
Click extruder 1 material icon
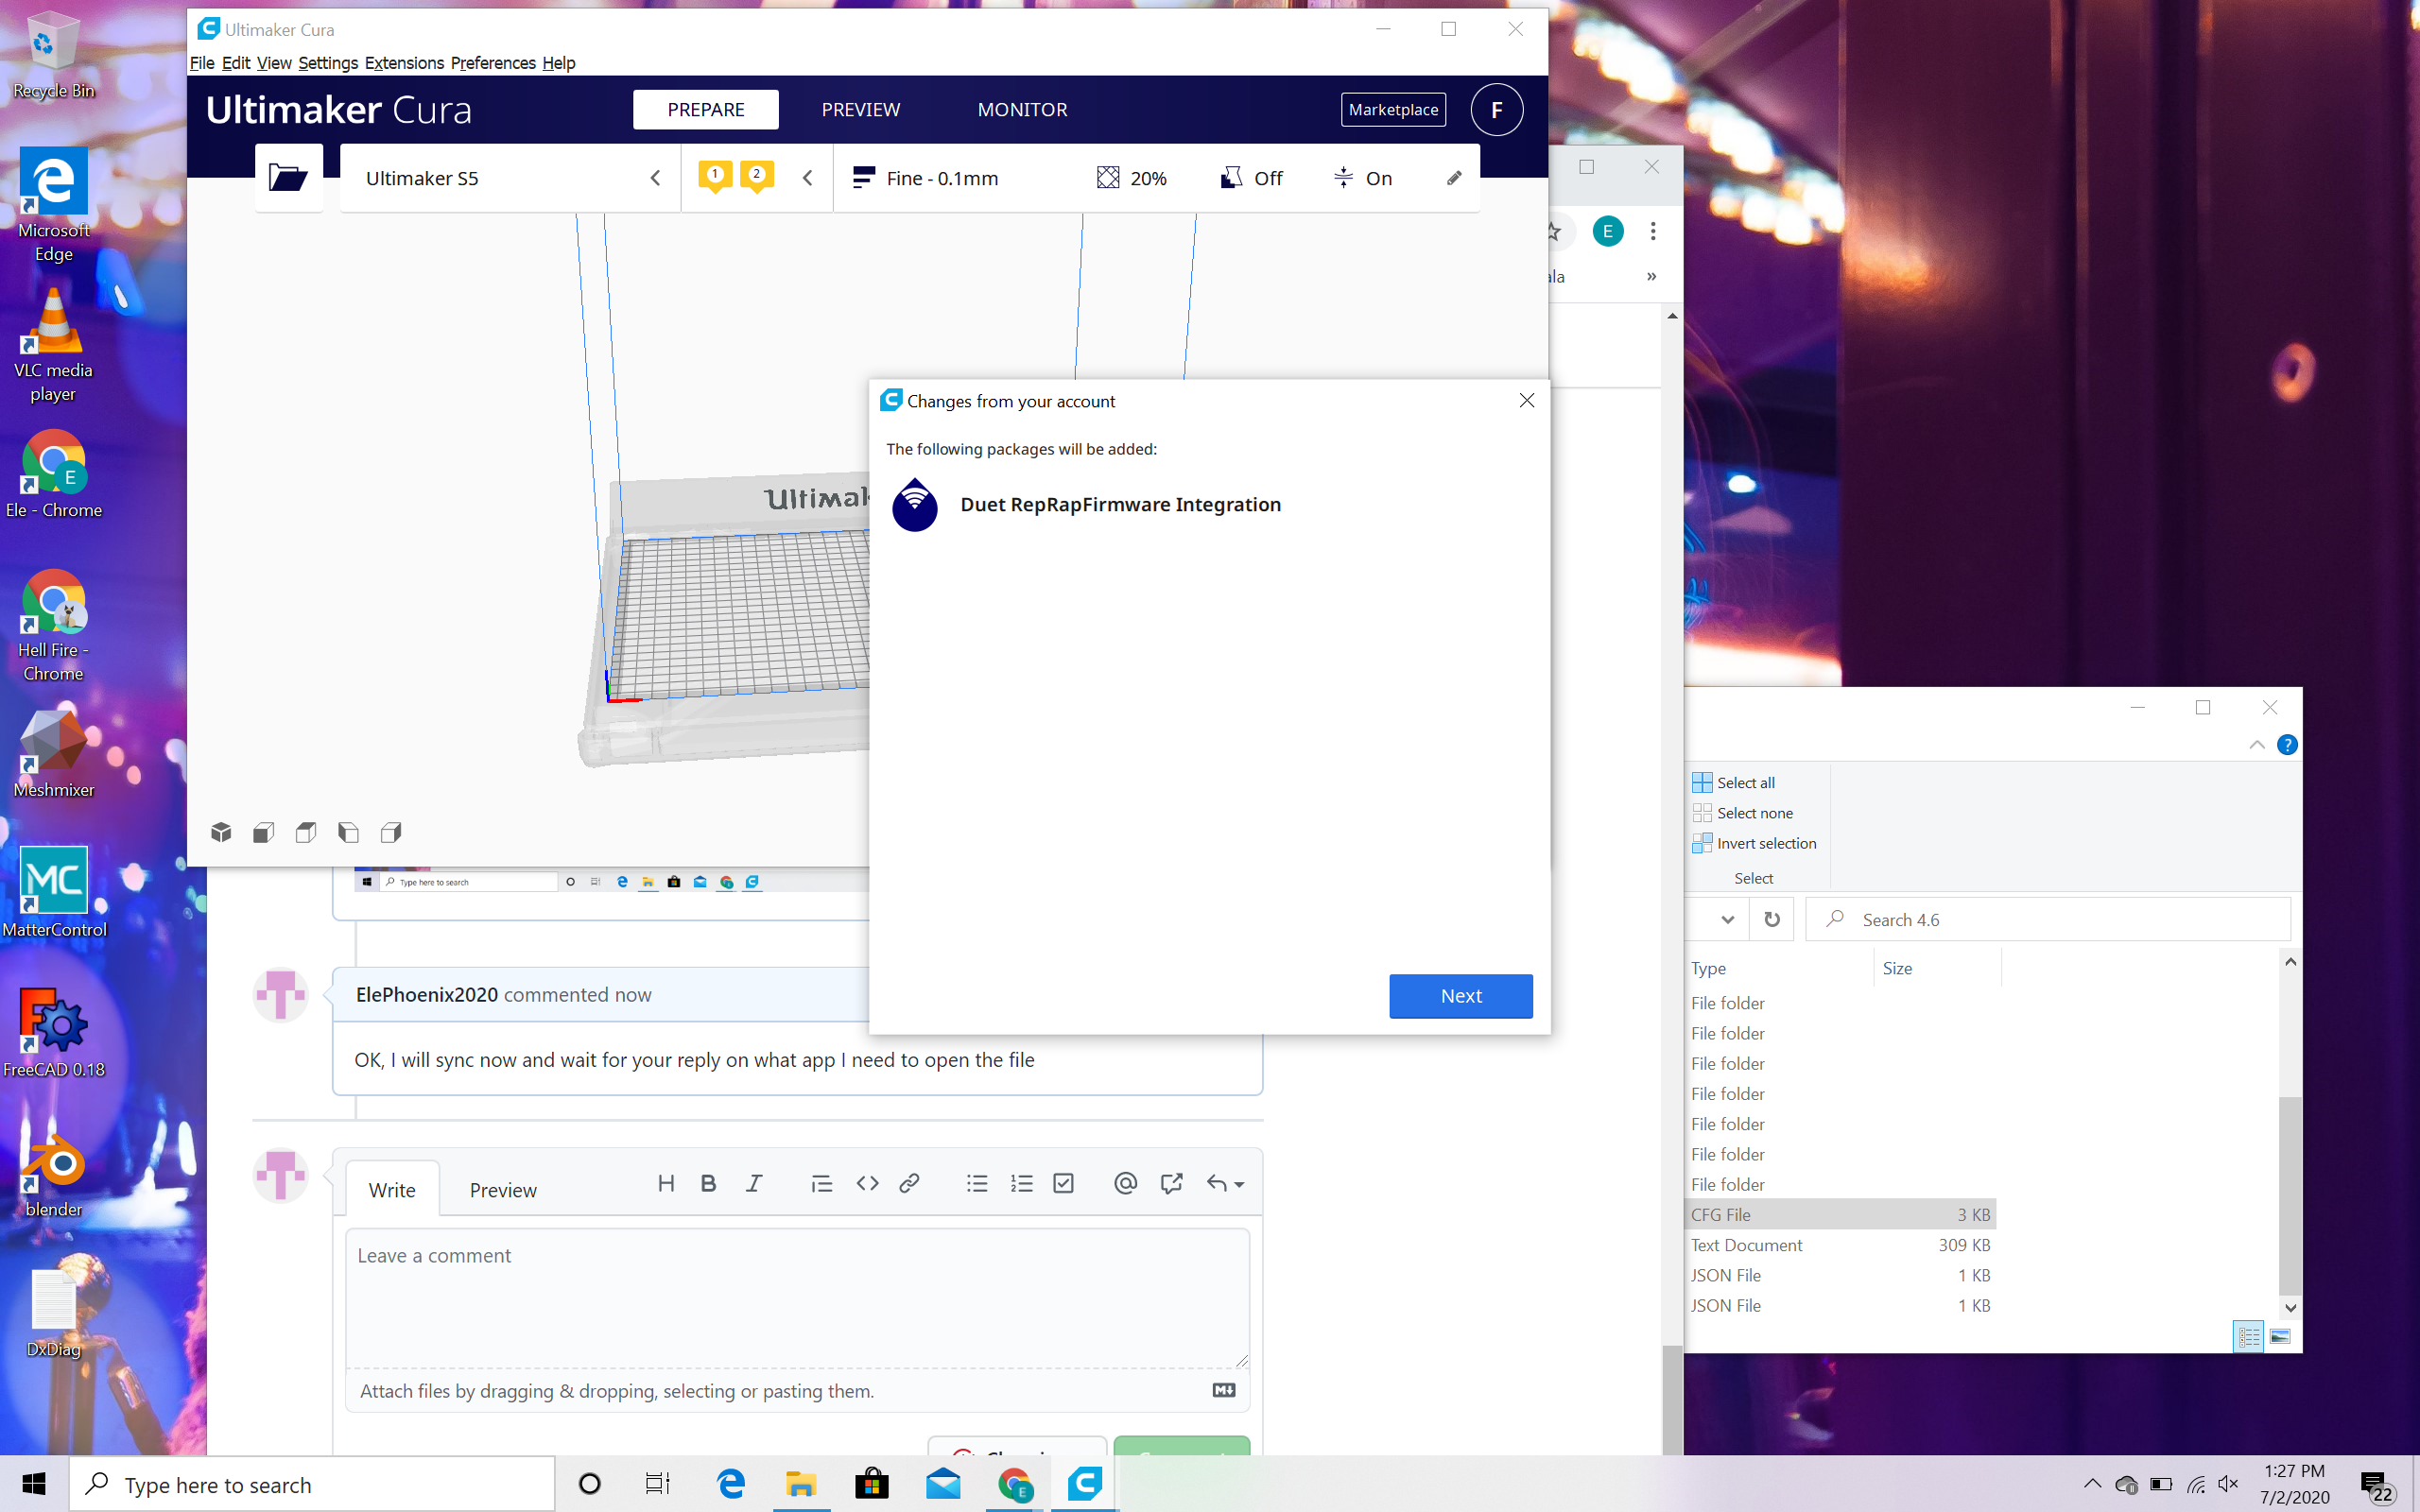tap(715, 176)
